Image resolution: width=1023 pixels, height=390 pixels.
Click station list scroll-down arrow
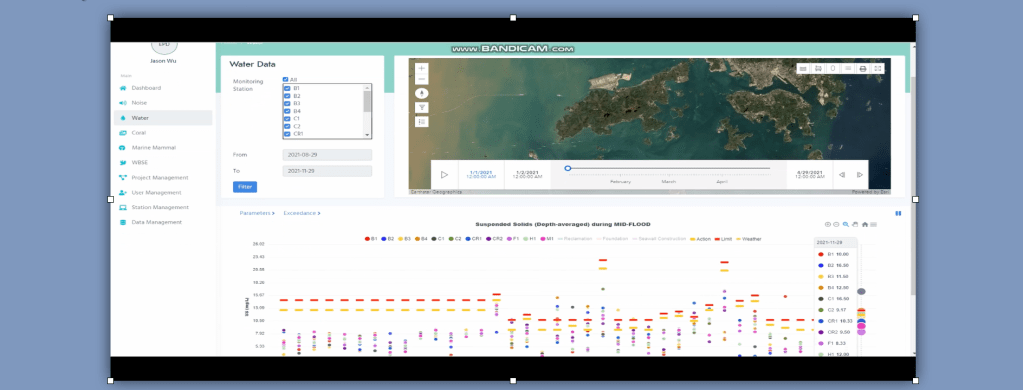[367, 135]
